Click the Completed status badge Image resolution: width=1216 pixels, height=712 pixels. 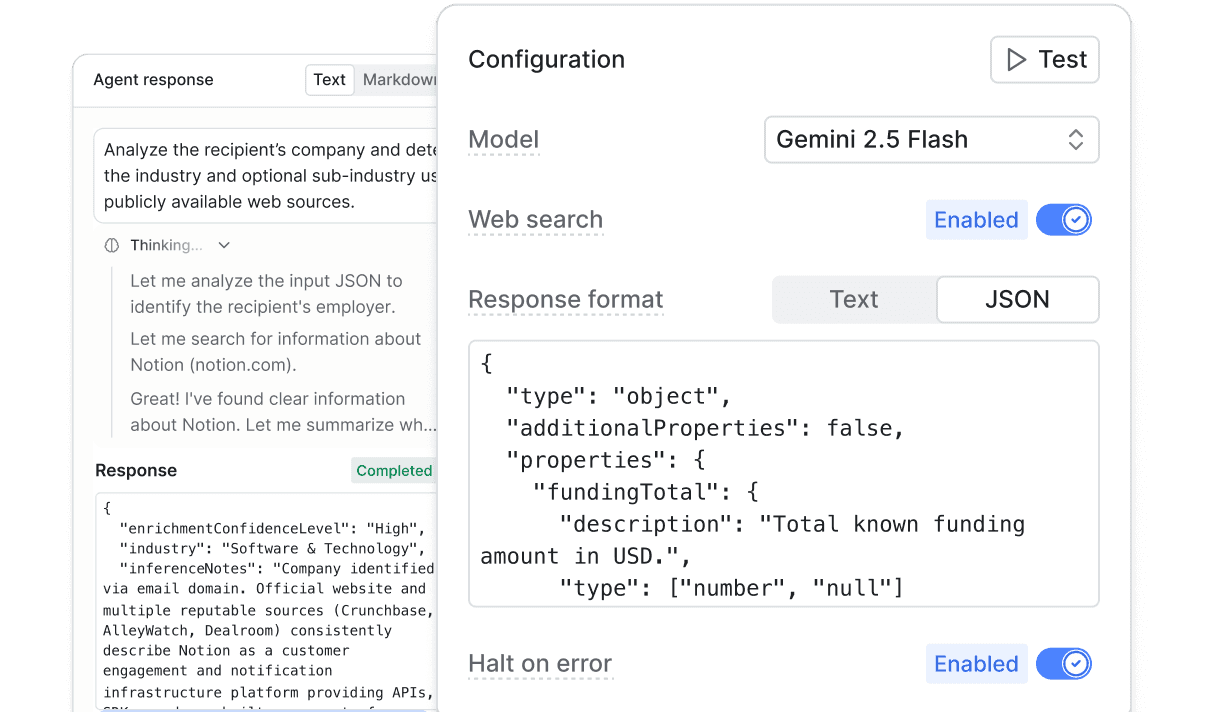pos(394,471)
